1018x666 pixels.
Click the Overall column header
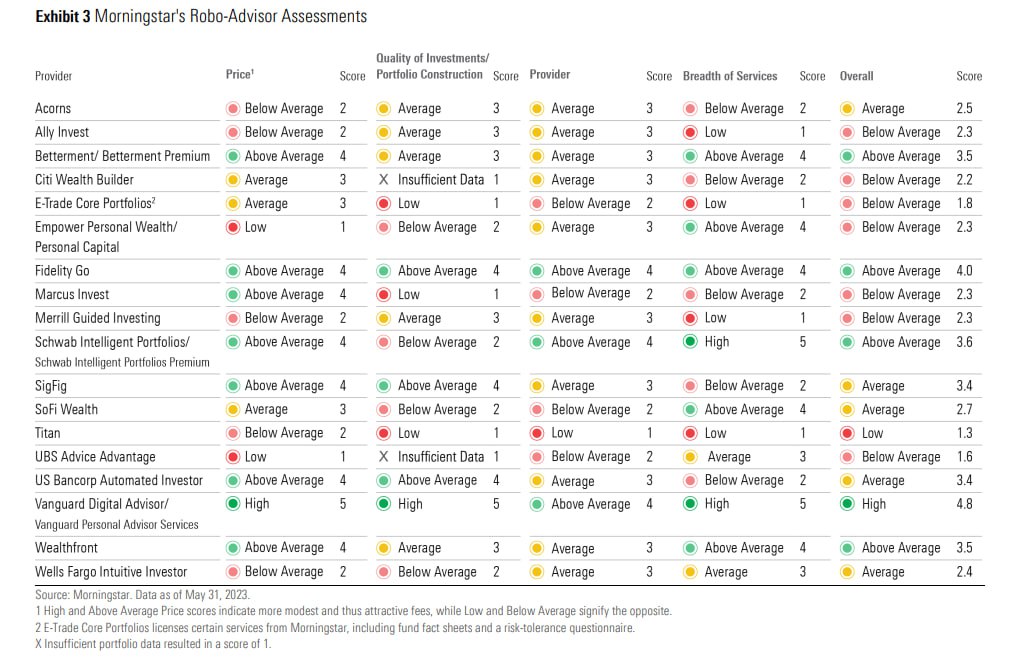(856, 76)
